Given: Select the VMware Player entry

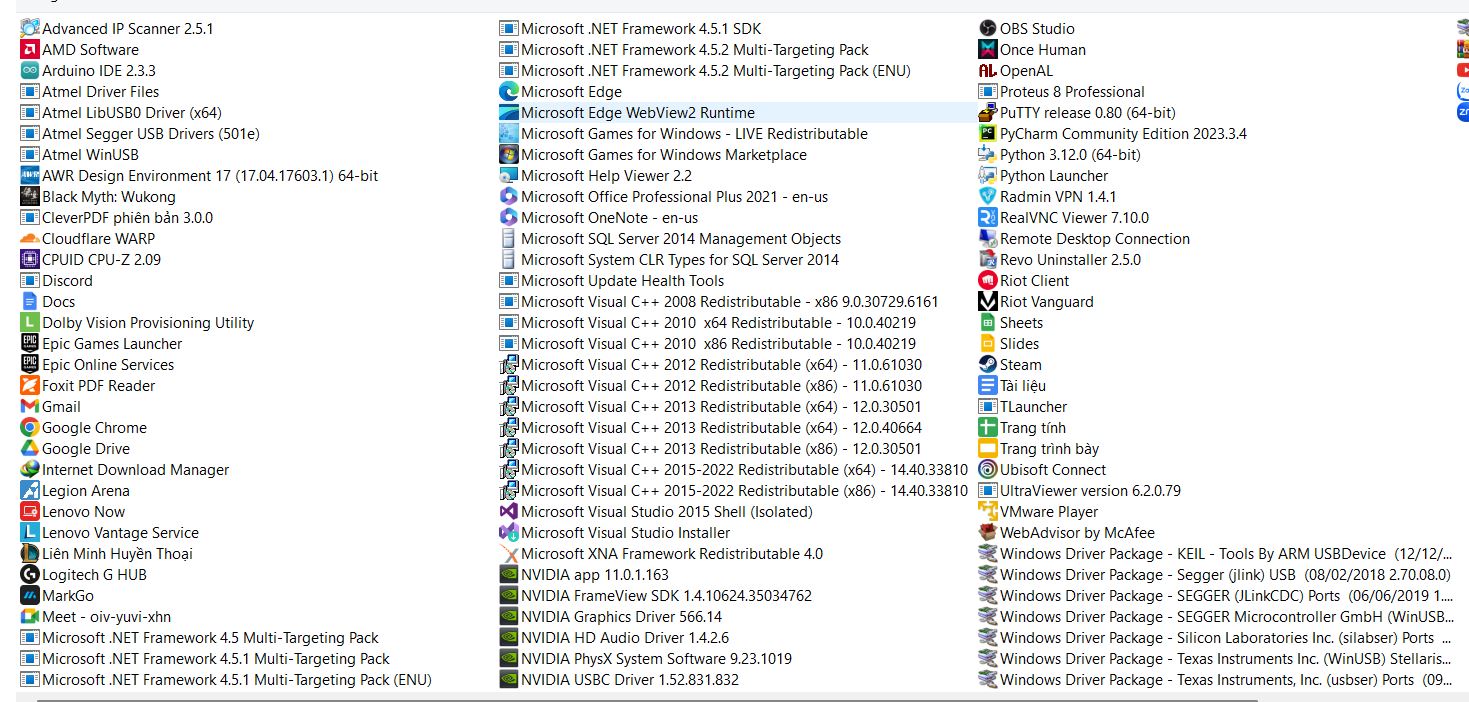Looking at the screenshot, I should (1048, 512).
